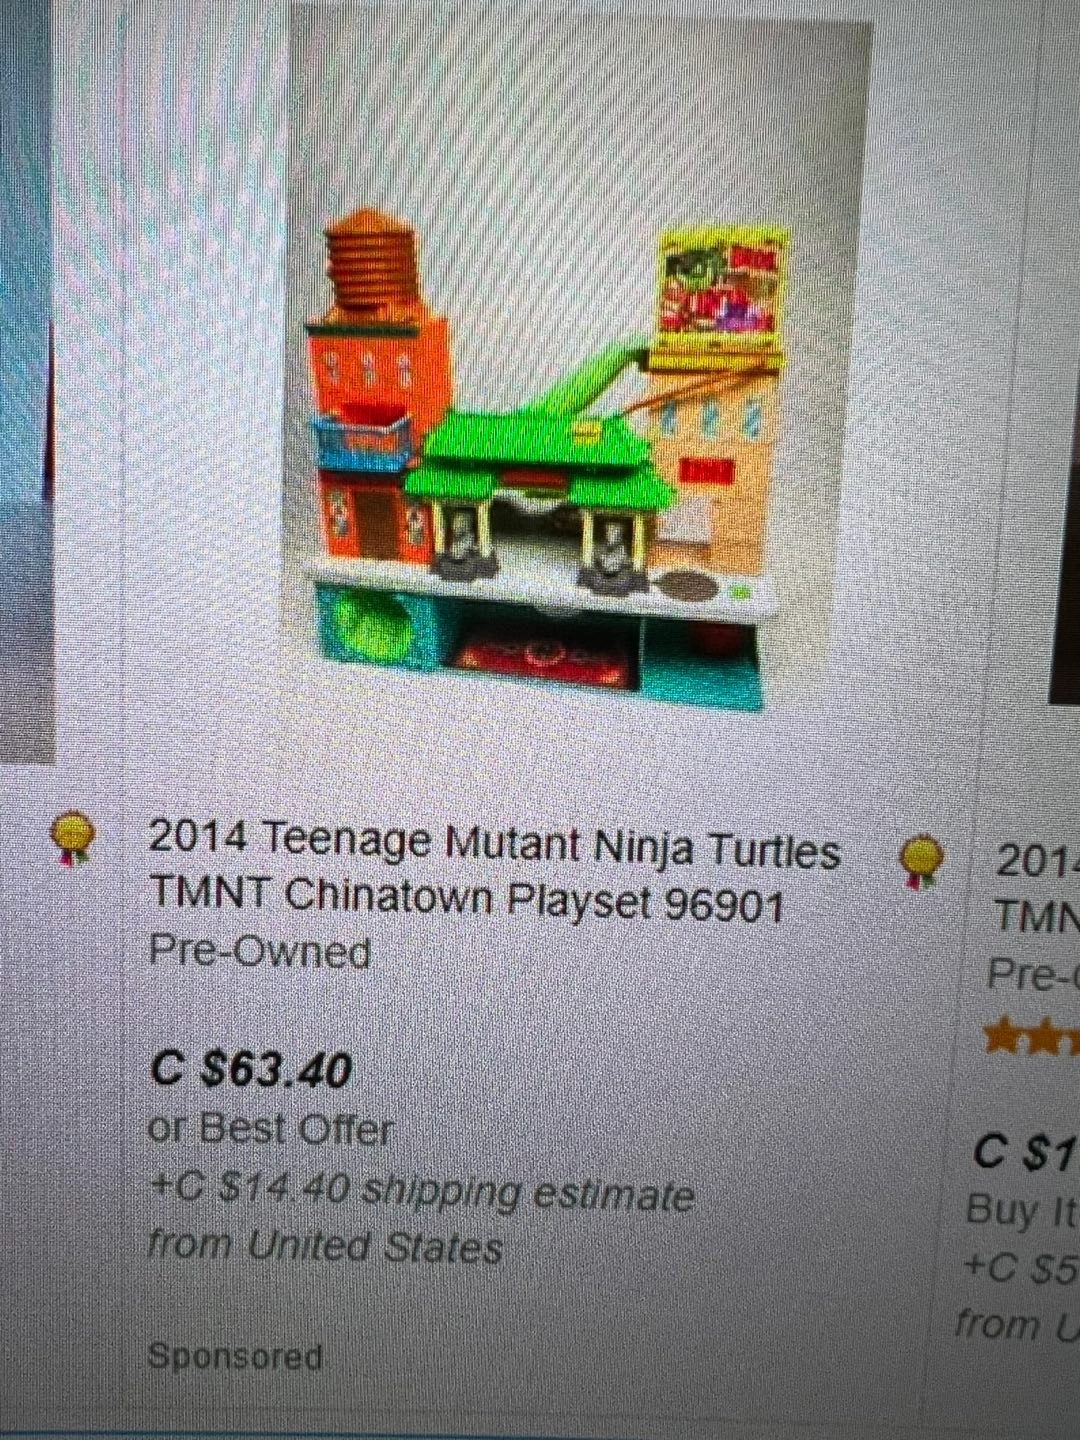This screenshot has height=1440, width=1080.
Task: Click the 'Pre-Owned' condition label under Chinatown Playset
Action: click(259, 952)
